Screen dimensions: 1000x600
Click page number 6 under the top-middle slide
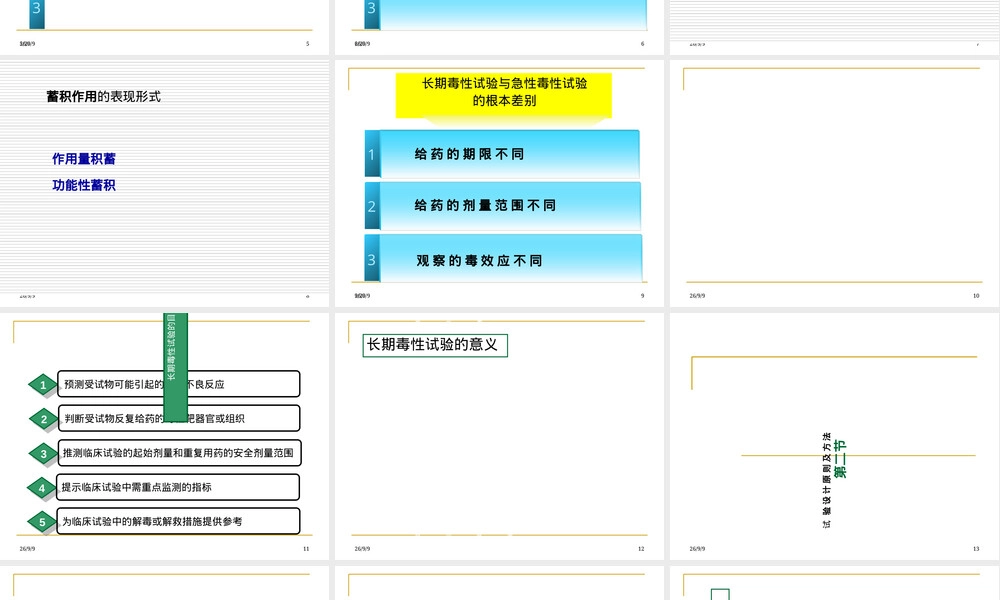click(642, 43)
